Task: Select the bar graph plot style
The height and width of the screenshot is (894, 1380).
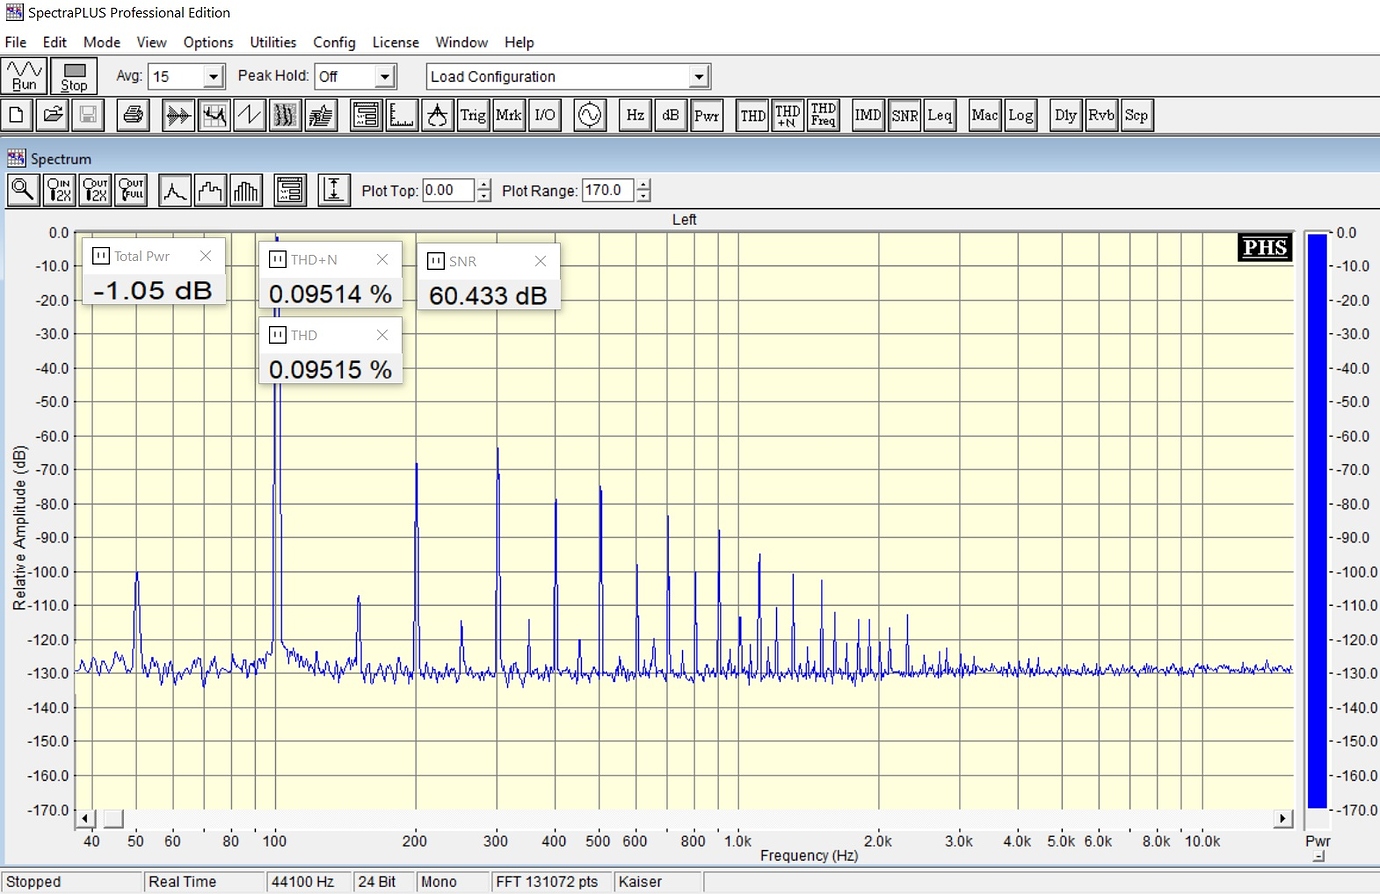Action: pos(246,190)
